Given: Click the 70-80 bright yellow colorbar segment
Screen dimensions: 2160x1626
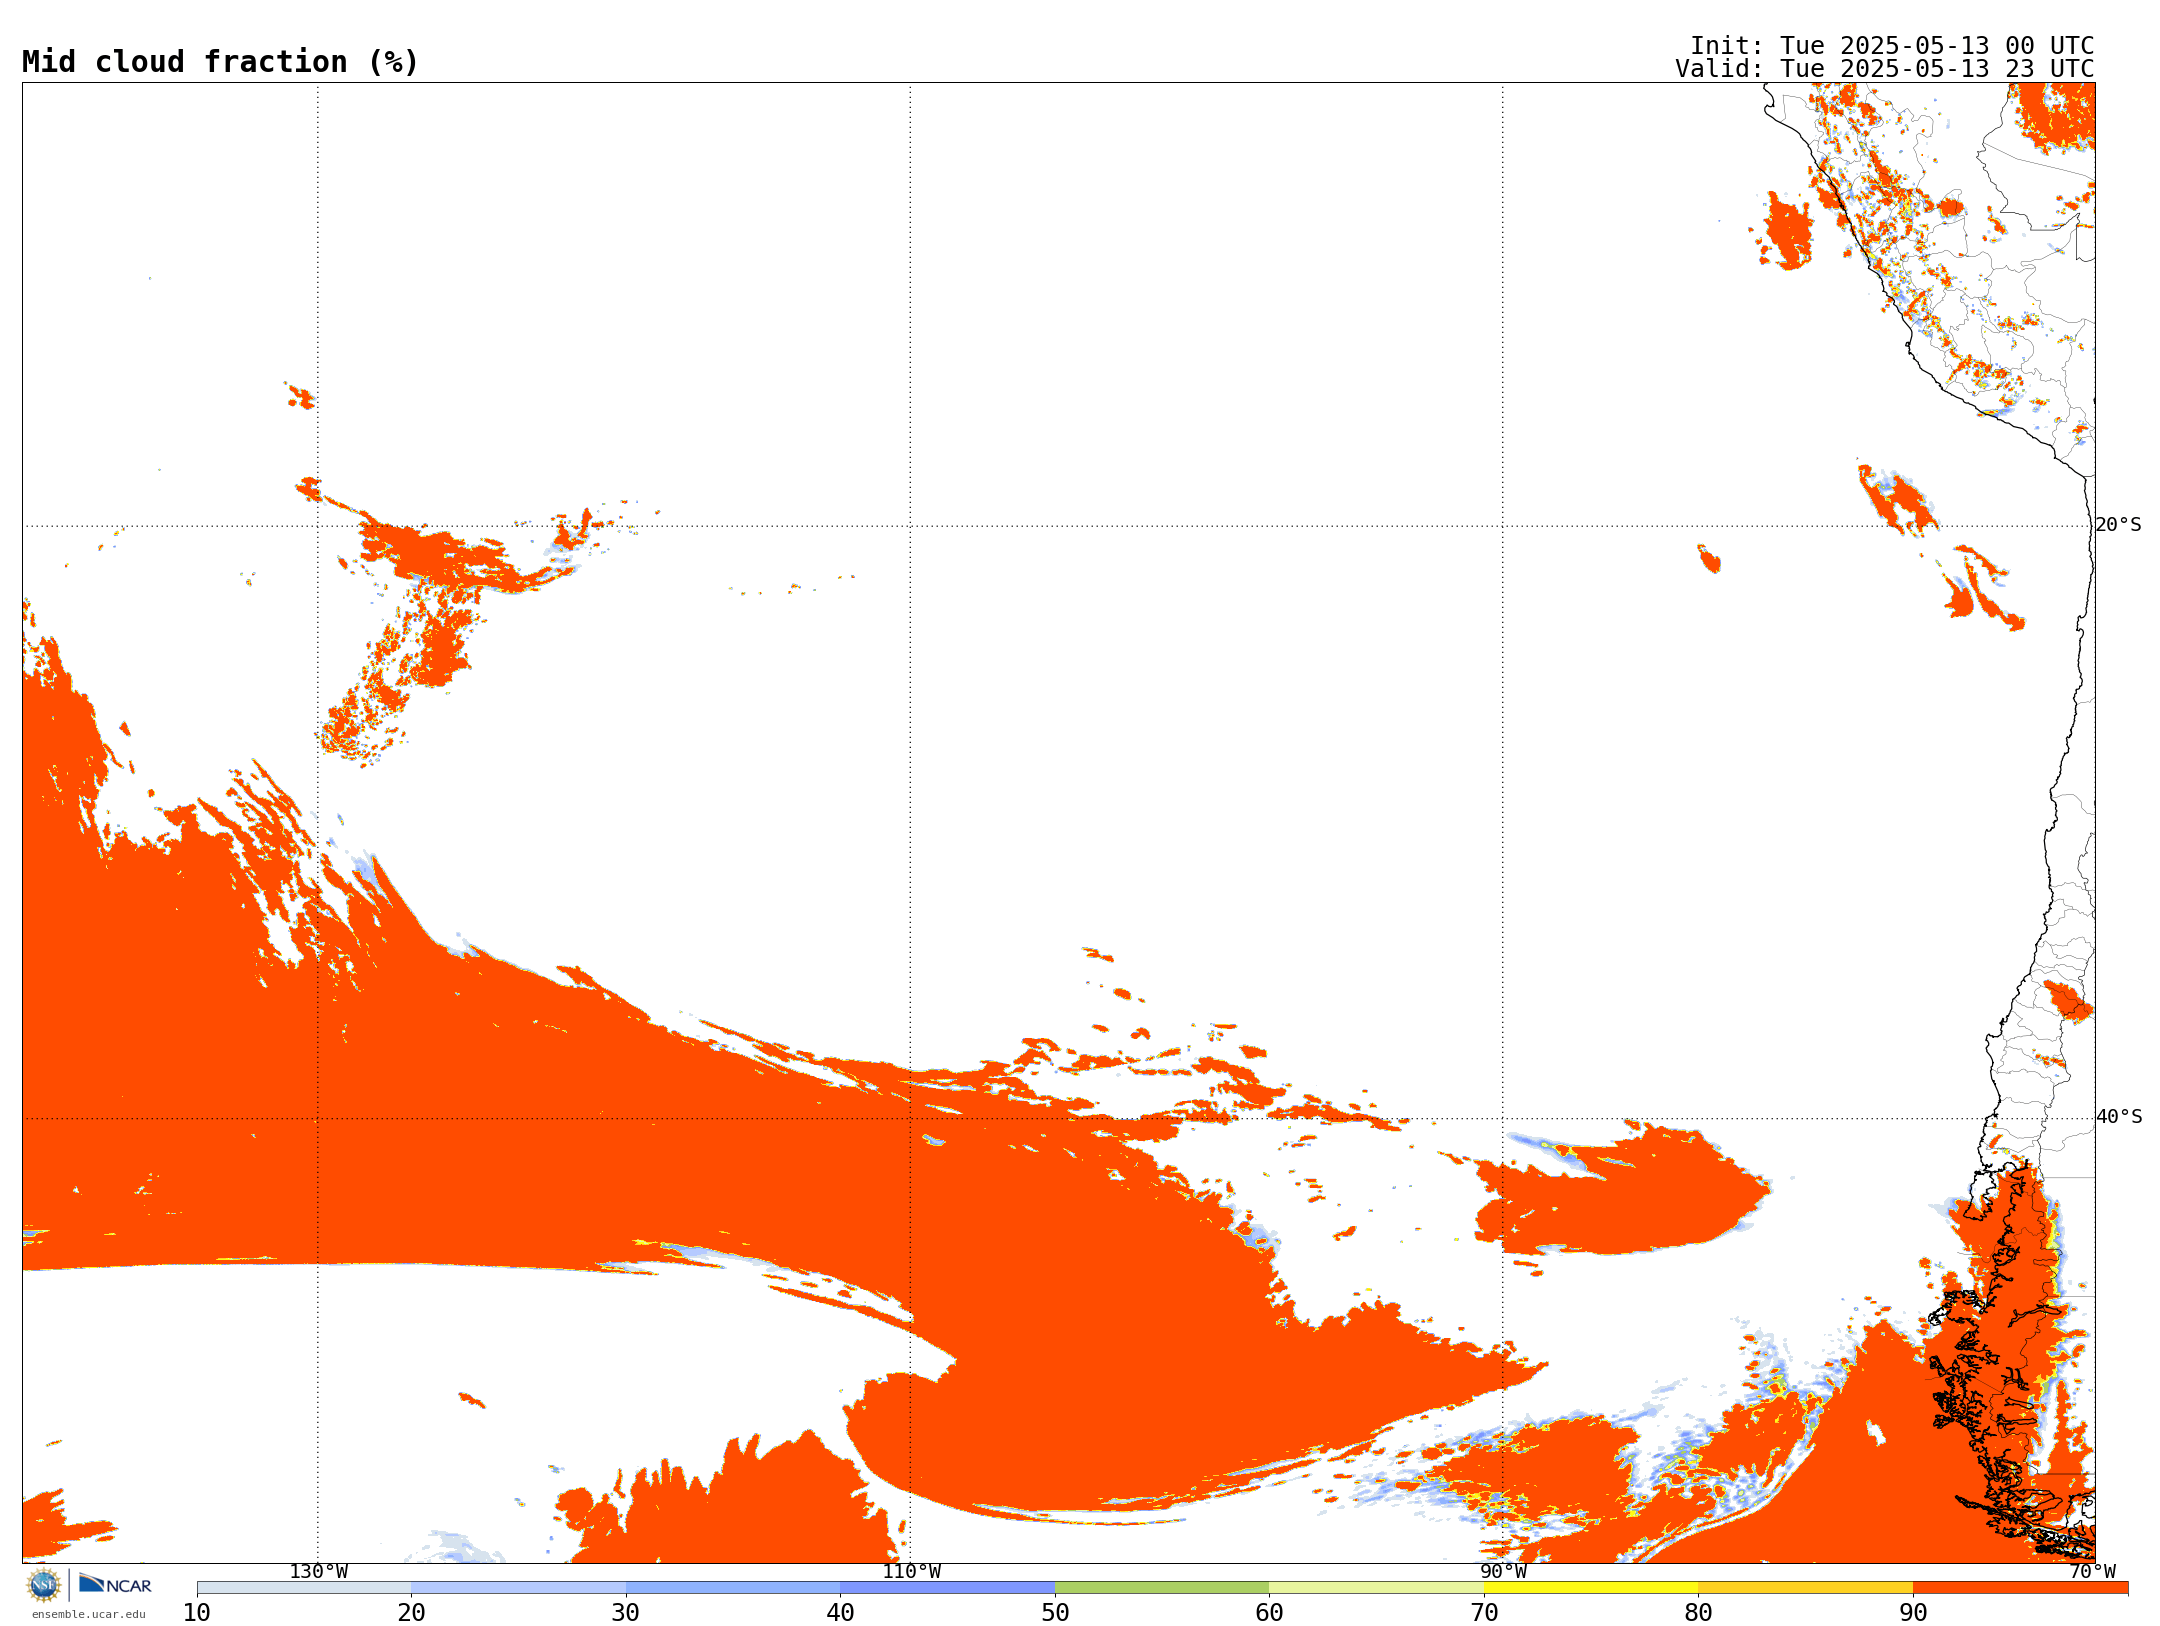Looking at the screenshot, I should (x=1591, y=1588).
